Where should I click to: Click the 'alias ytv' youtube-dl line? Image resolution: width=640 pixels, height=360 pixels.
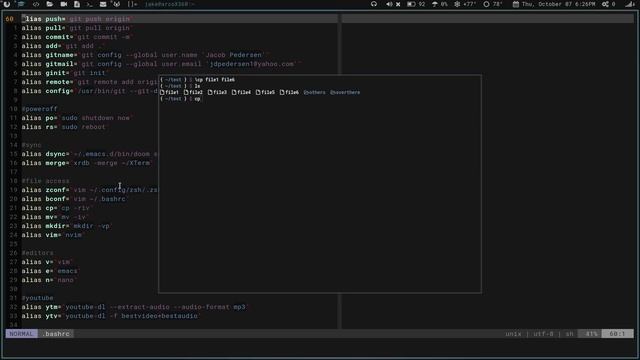coord(111,316)
